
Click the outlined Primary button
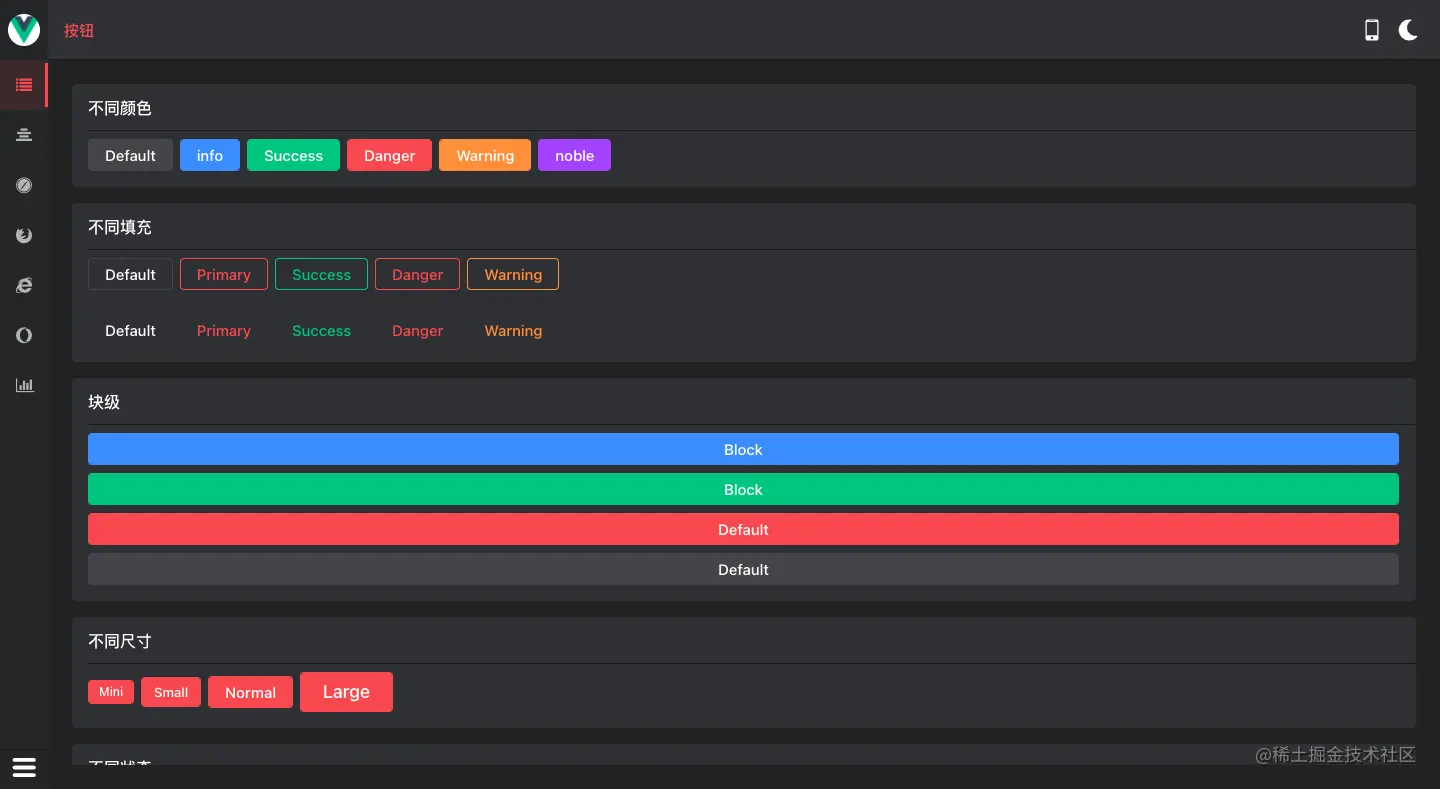click(x=224, y=274)
